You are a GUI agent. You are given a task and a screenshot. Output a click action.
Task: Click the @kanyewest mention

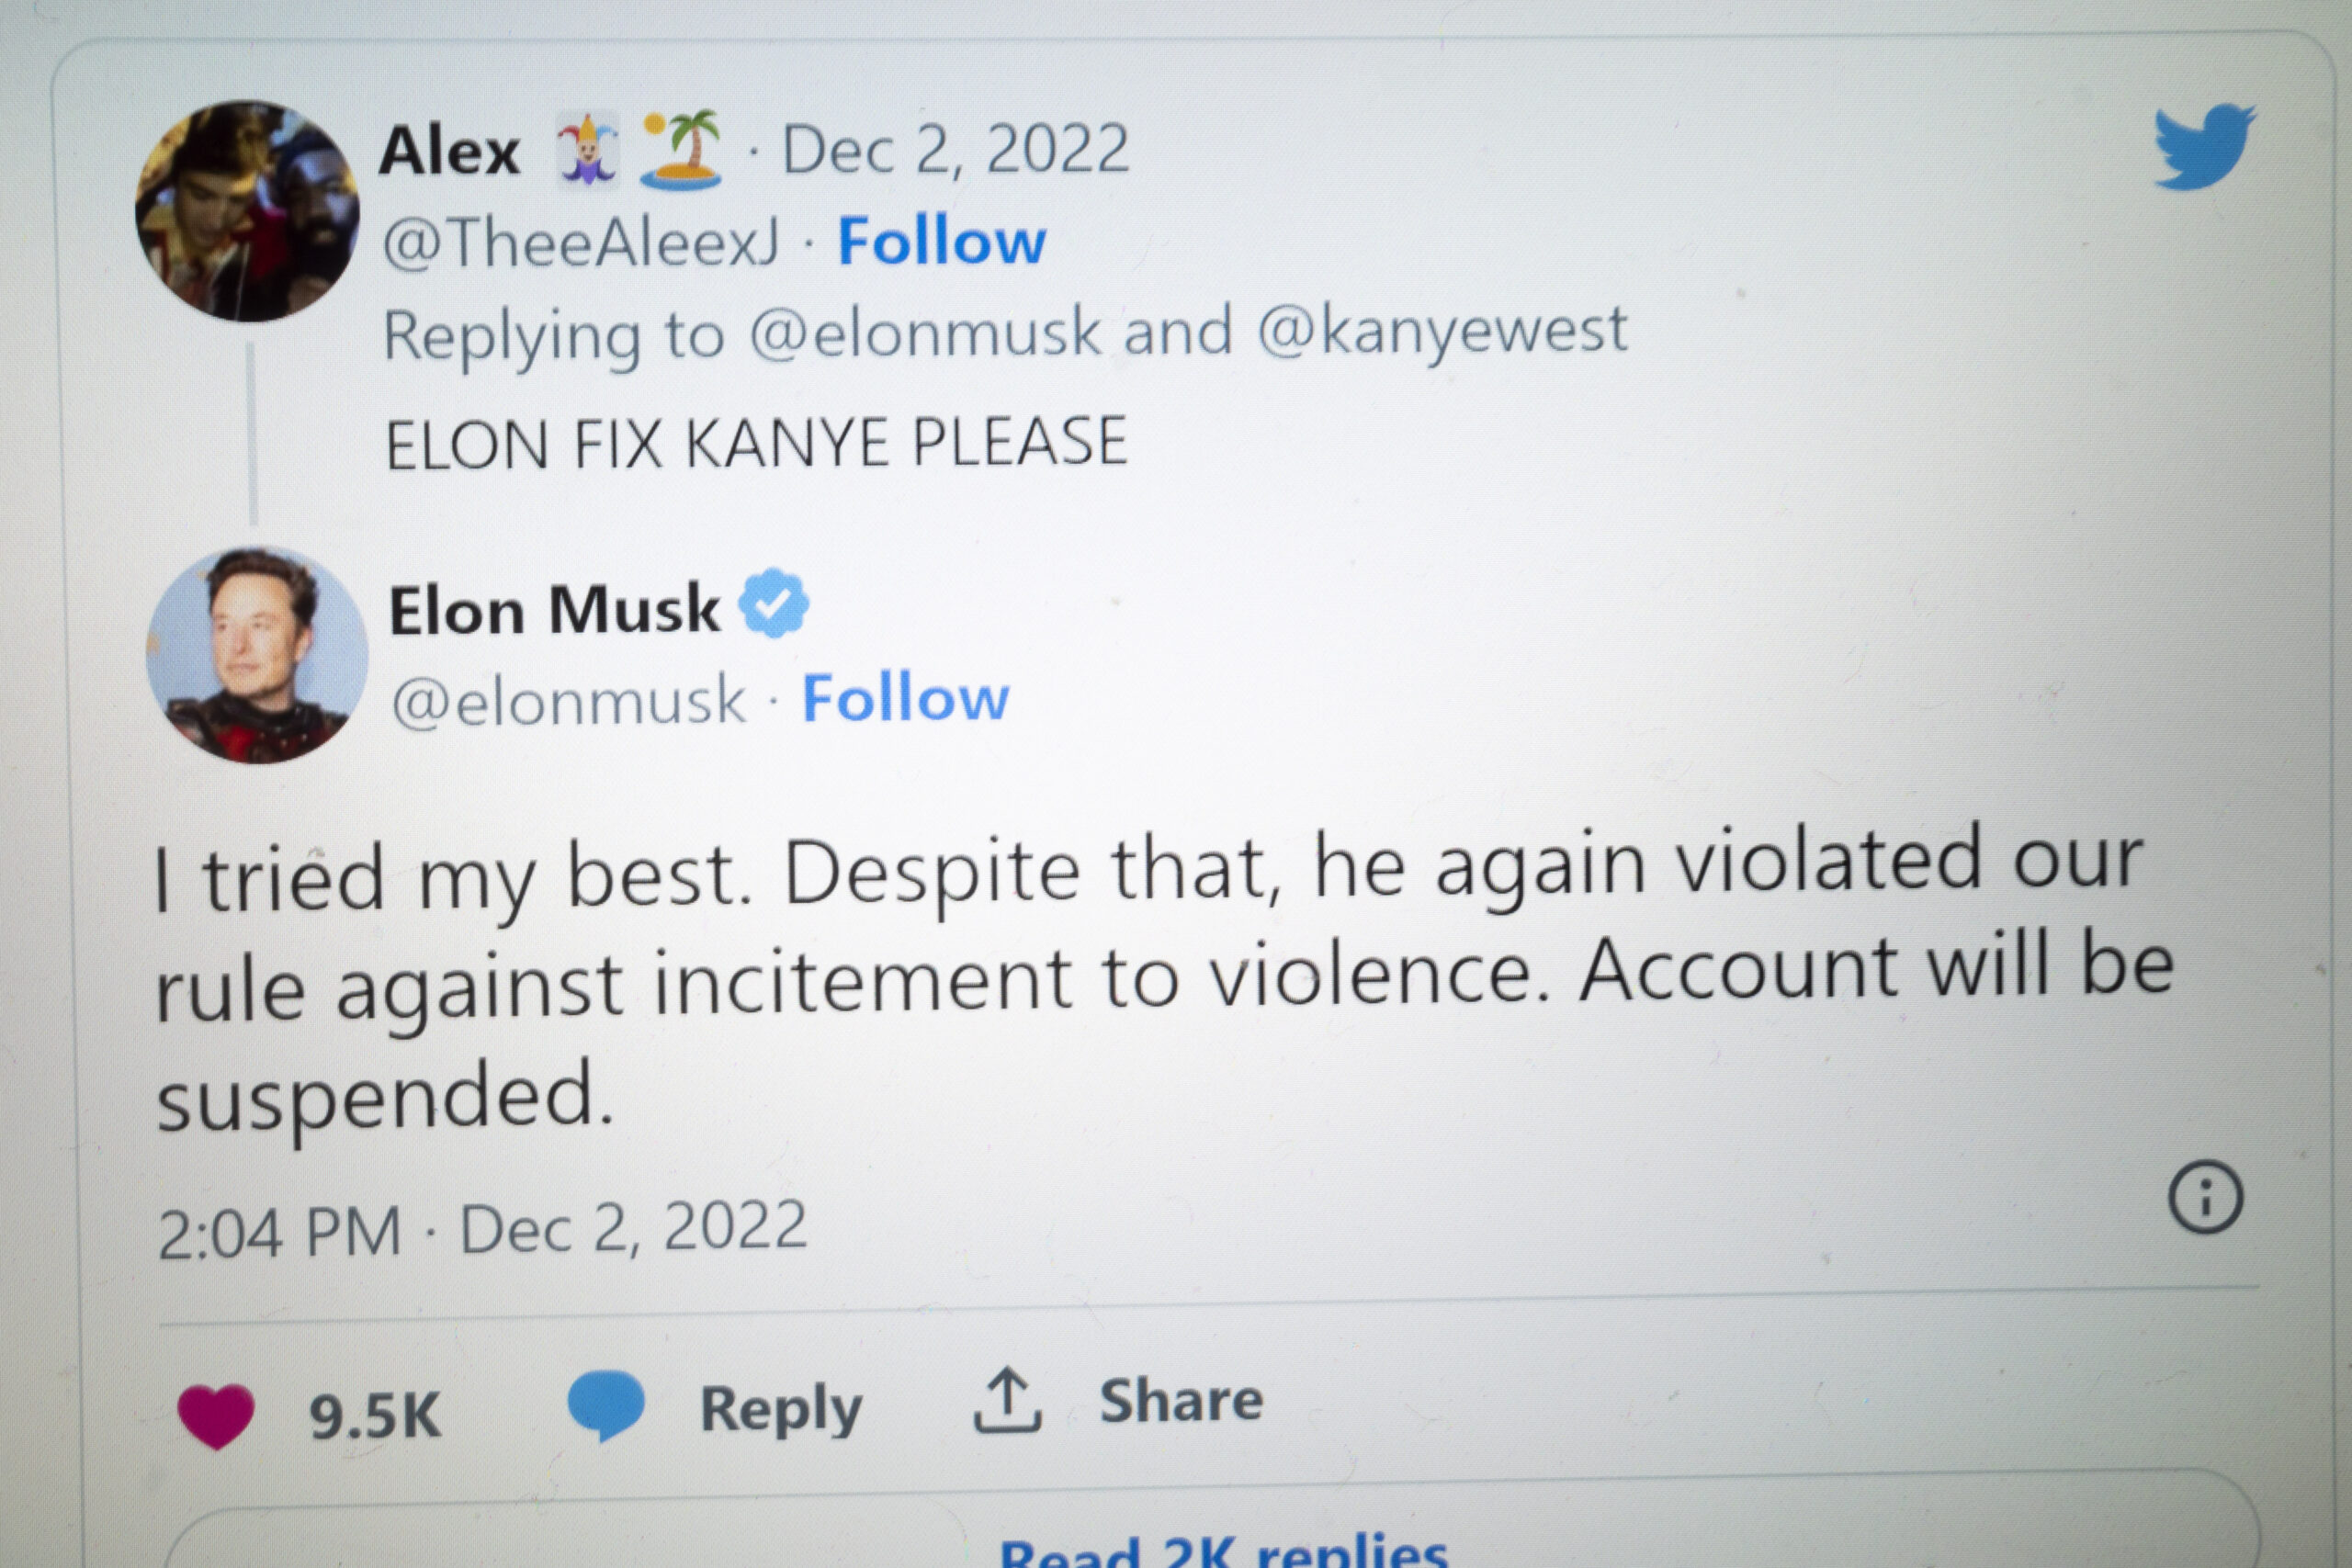(1441, 331)
